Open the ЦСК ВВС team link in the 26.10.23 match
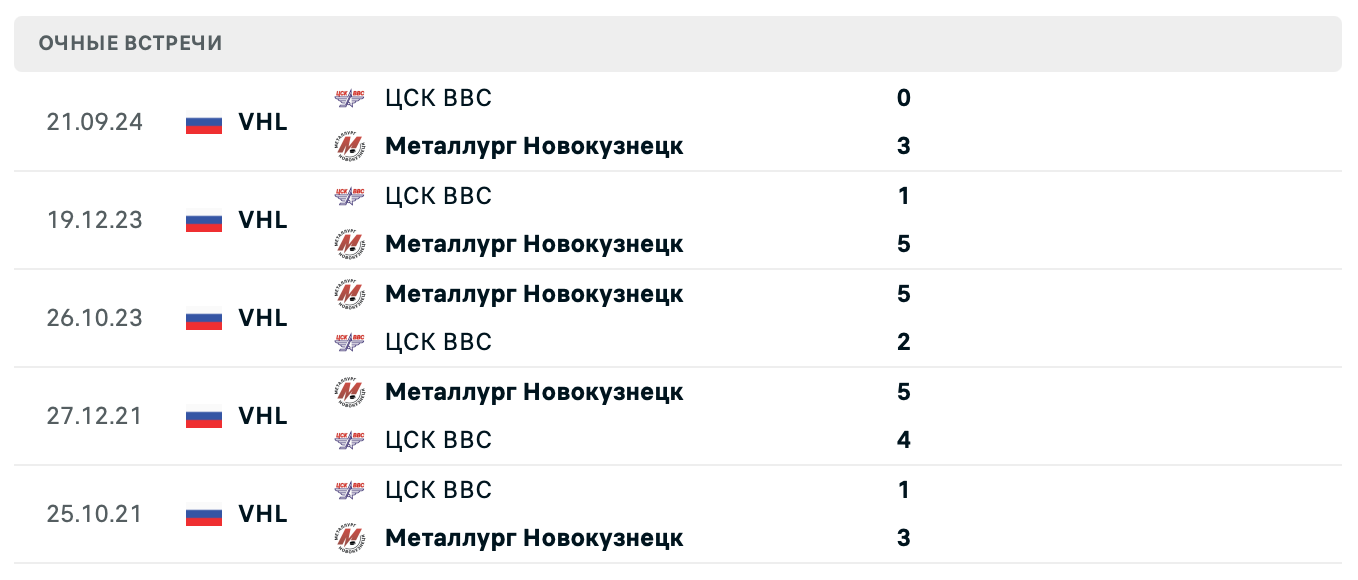Screen dimensions: 1358x580 439,342
